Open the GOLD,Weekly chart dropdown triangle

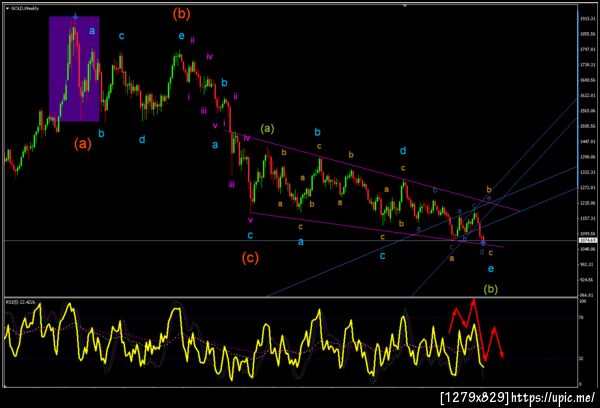[x=7, y=8]
